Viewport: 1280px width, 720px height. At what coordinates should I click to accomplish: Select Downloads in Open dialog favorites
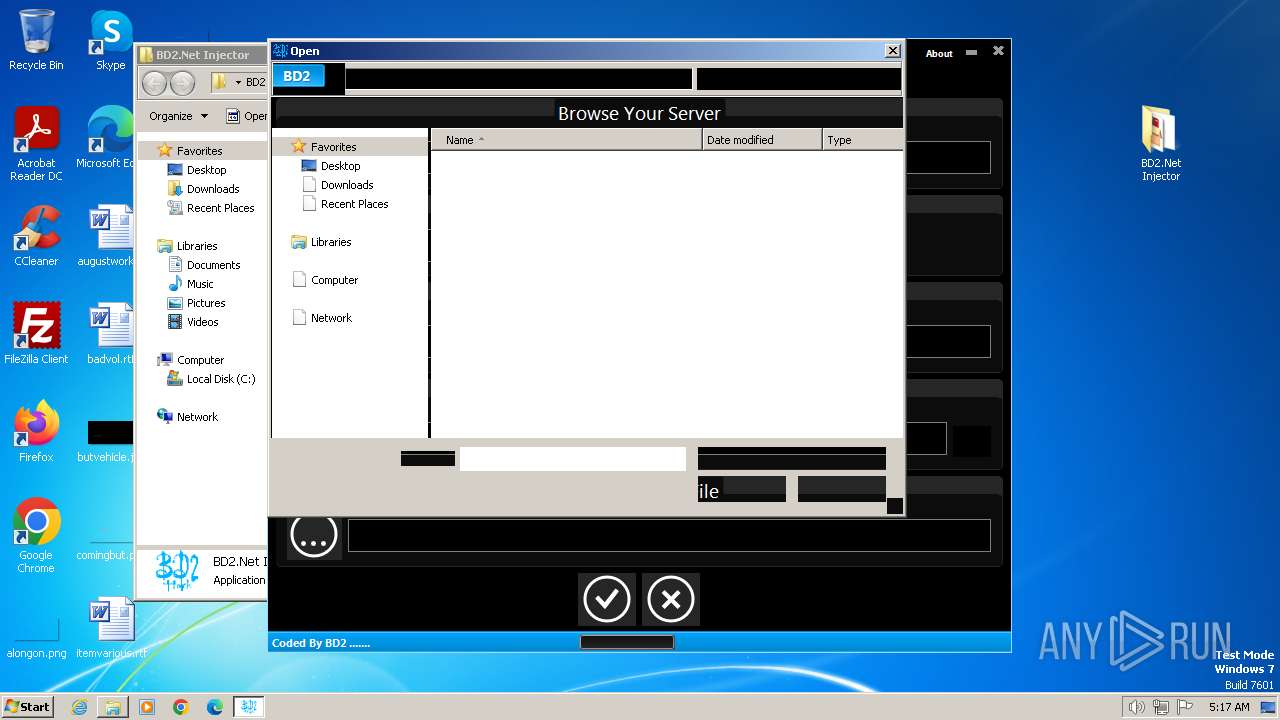[347, 185]
